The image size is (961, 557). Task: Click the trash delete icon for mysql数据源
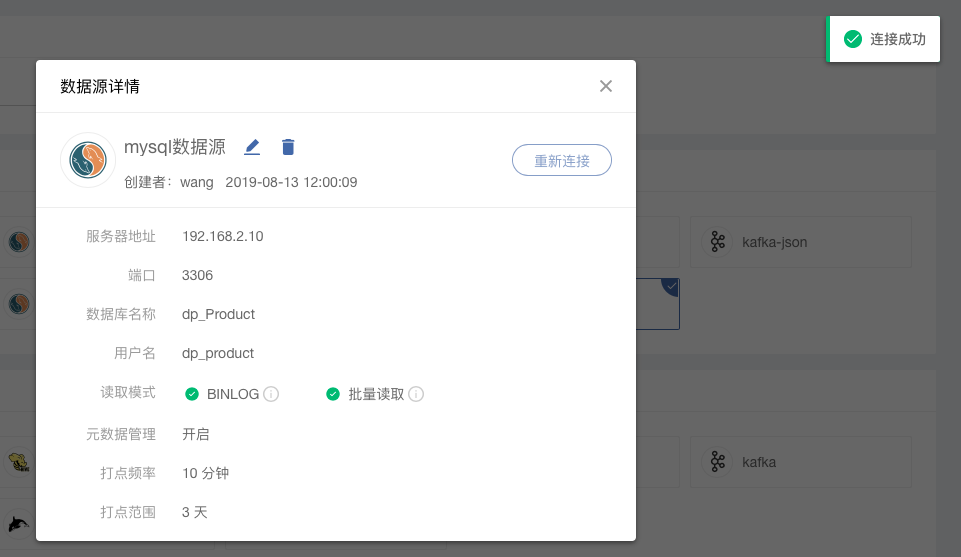point(288,147)
